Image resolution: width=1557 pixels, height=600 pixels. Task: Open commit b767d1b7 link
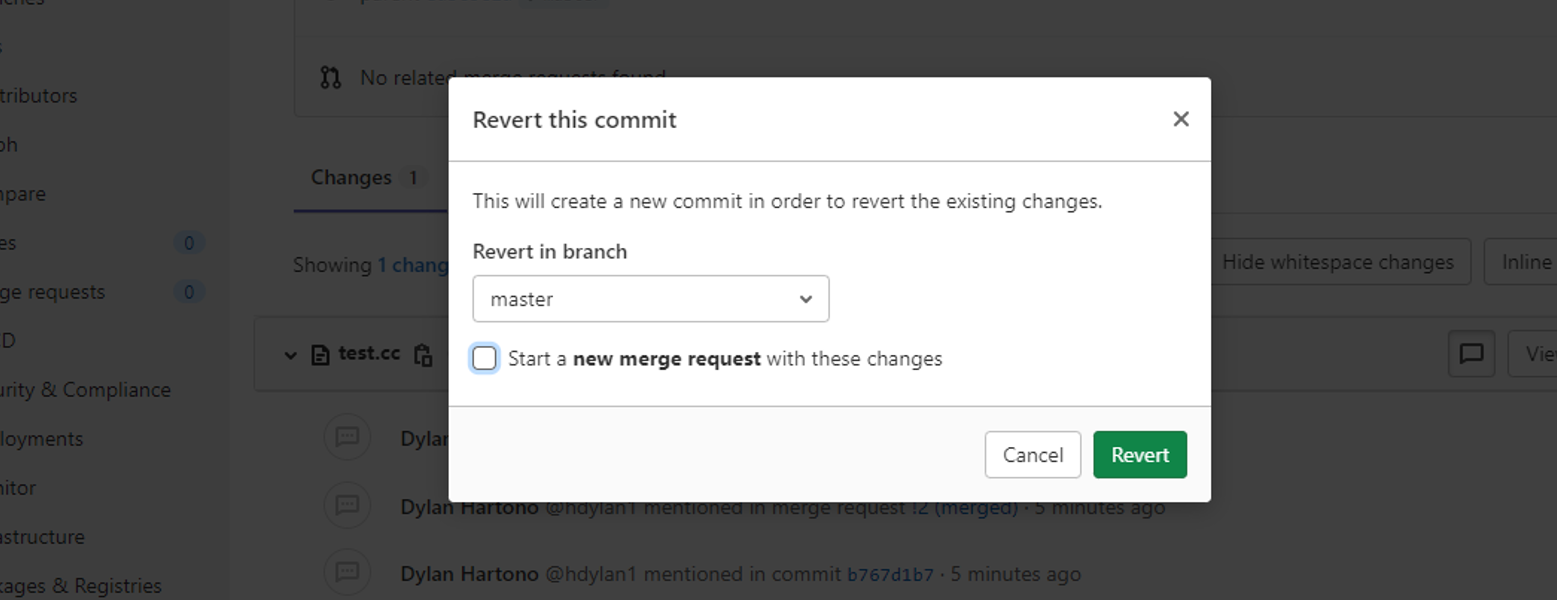click(890, 575)
